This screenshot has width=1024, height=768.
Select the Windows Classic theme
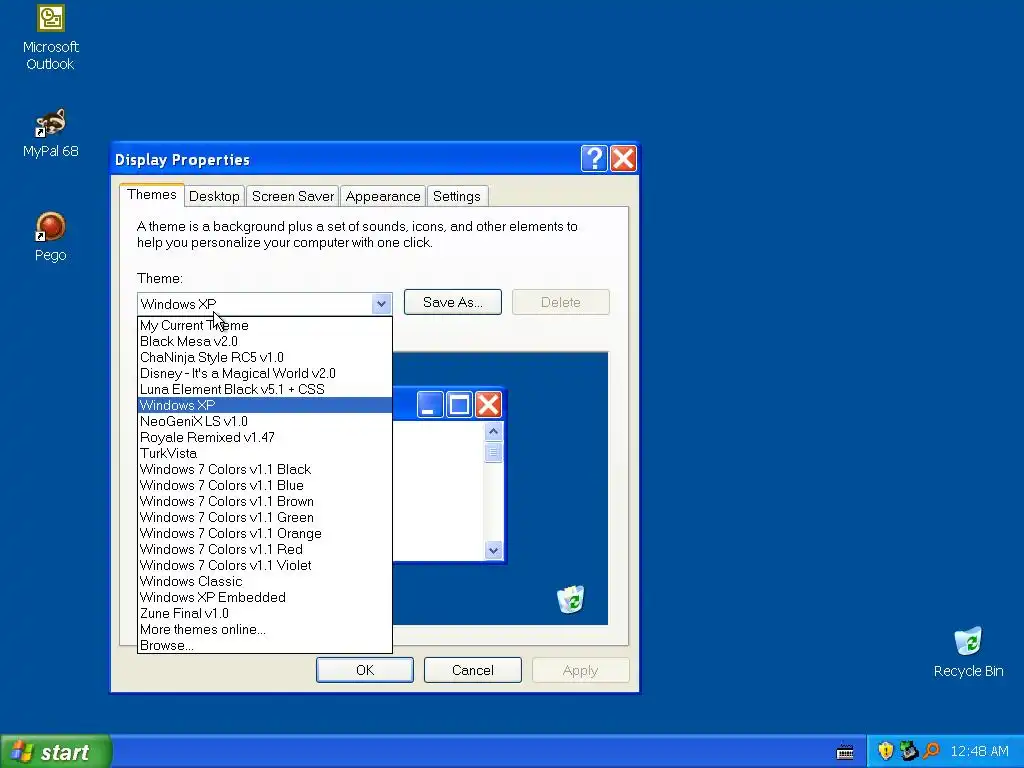tap(264, 581)
